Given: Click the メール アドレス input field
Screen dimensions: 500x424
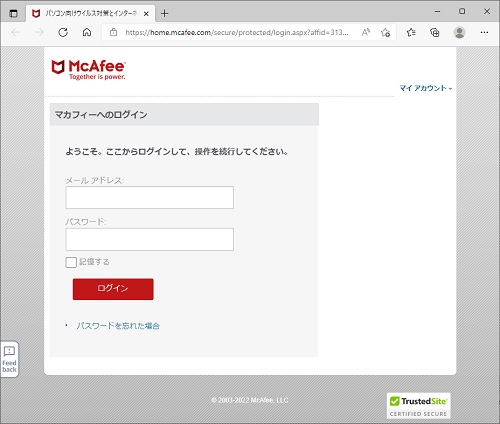Looking at the screenshot, I should point(149,197).
